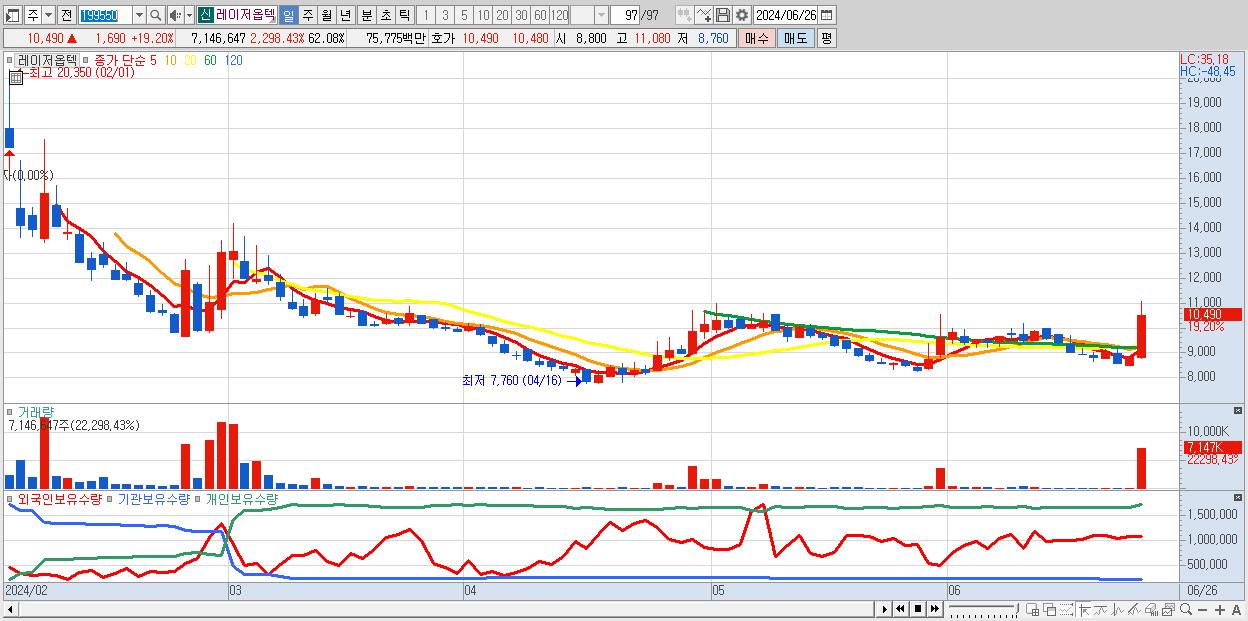Open chart settings gear icon

pos(742,15)
